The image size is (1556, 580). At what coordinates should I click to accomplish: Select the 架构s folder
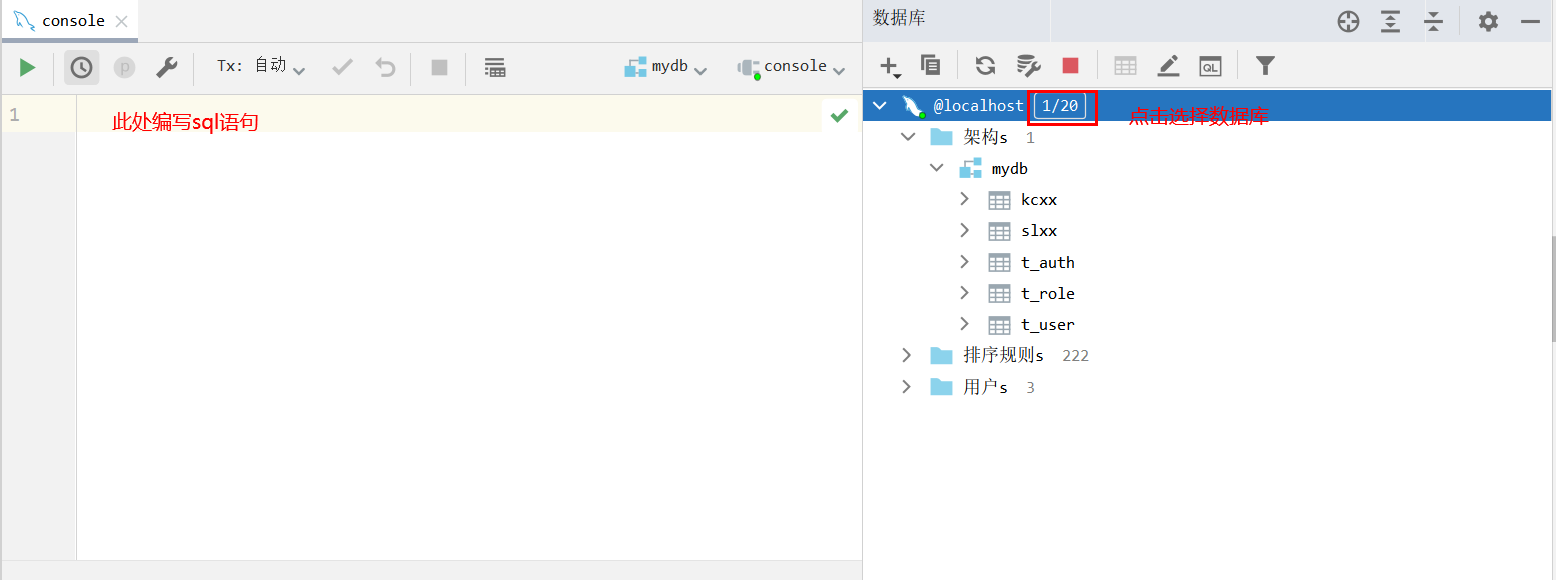[x=985, y=137]
